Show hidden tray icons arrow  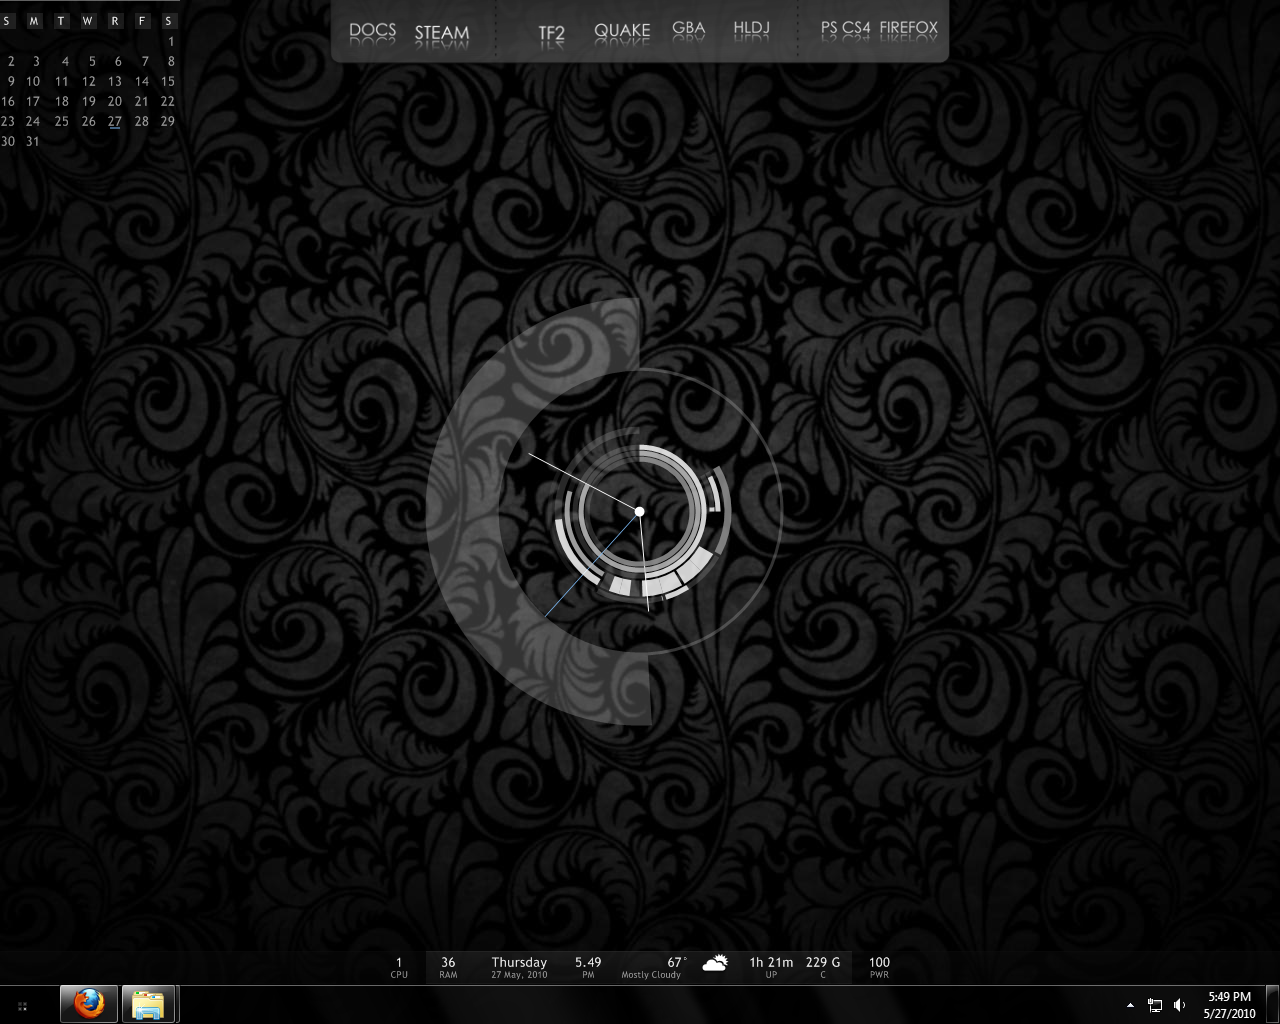[1130, 1005]
